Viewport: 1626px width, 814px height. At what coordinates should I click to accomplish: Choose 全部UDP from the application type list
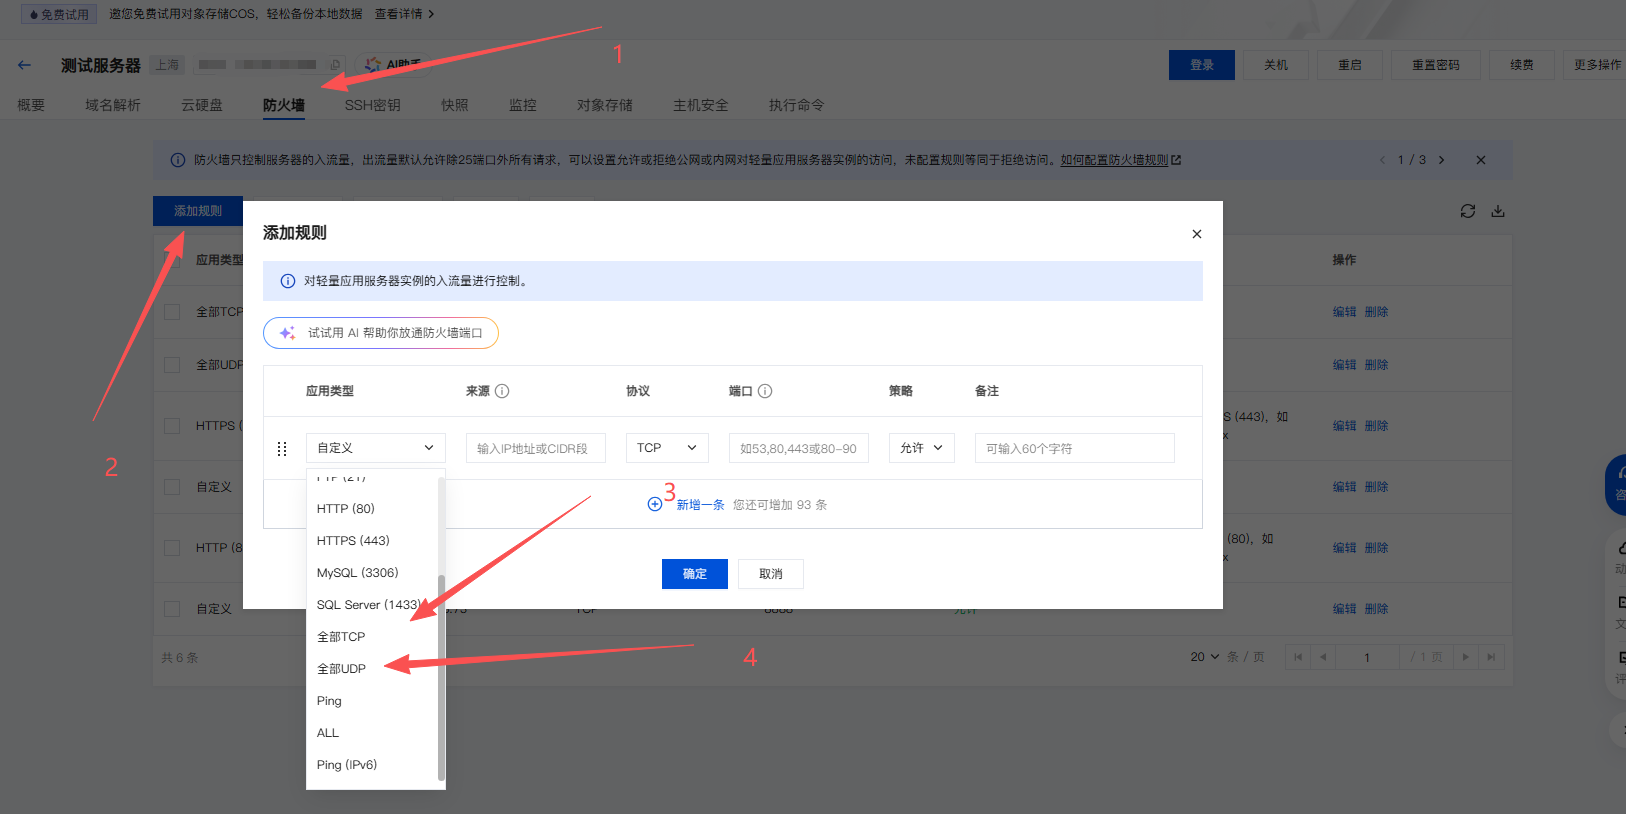click(x=342, y=669)
